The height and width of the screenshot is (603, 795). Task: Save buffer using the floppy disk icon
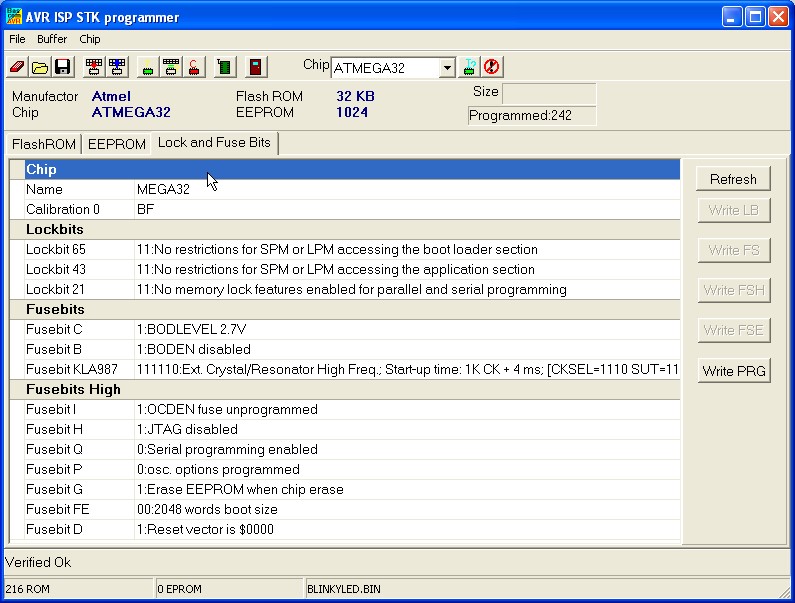pyautogui.click(x=63, y=67)
